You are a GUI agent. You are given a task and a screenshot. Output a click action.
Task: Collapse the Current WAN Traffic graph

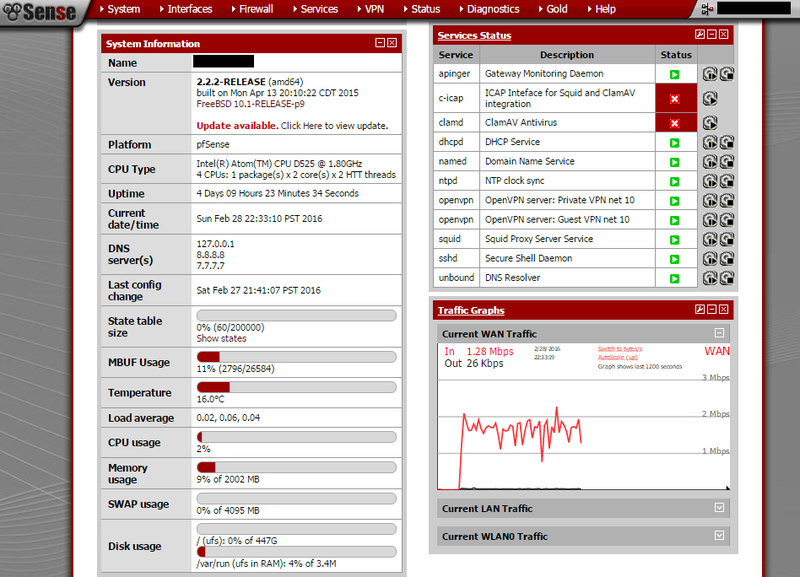click(x=718, y=334)
